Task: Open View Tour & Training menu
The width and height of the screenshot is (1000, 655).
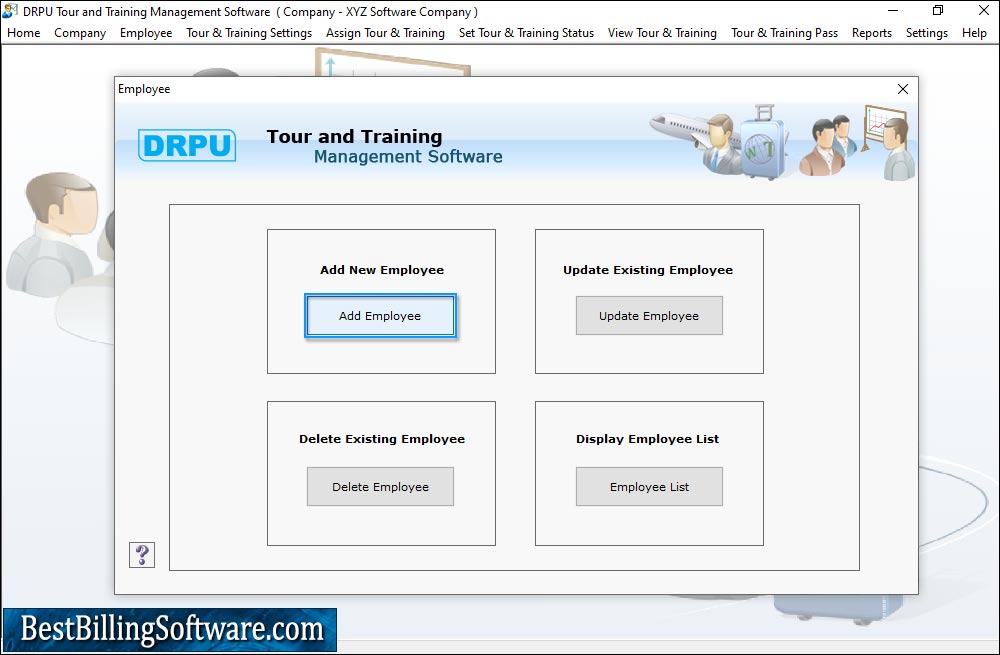Action: pyautogui.click(x=662, y=33)
